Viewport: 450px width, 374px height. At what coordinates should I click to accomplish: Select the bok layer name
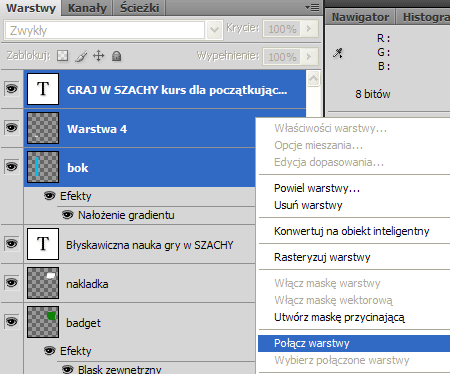78,168
